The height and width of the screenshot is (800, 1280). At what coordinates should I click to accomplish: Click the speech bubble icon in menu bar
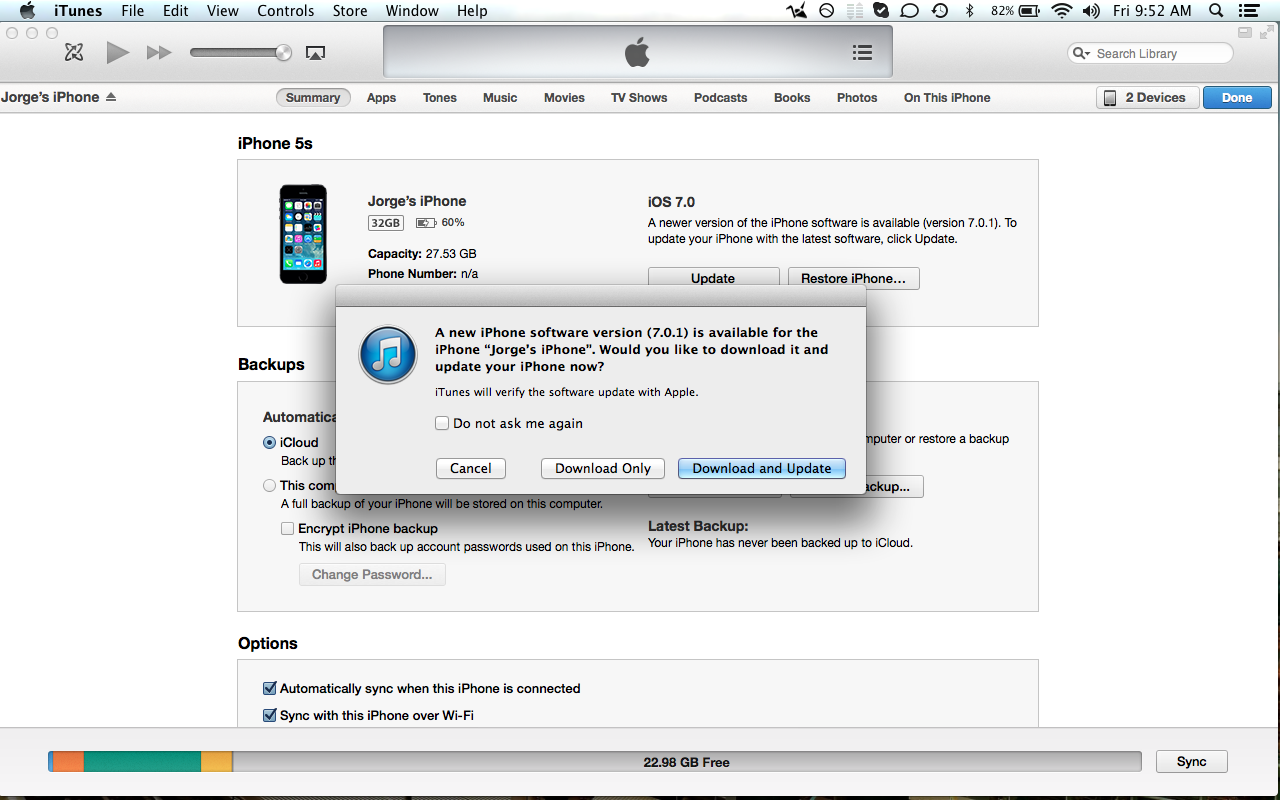(x=909, y=11)
